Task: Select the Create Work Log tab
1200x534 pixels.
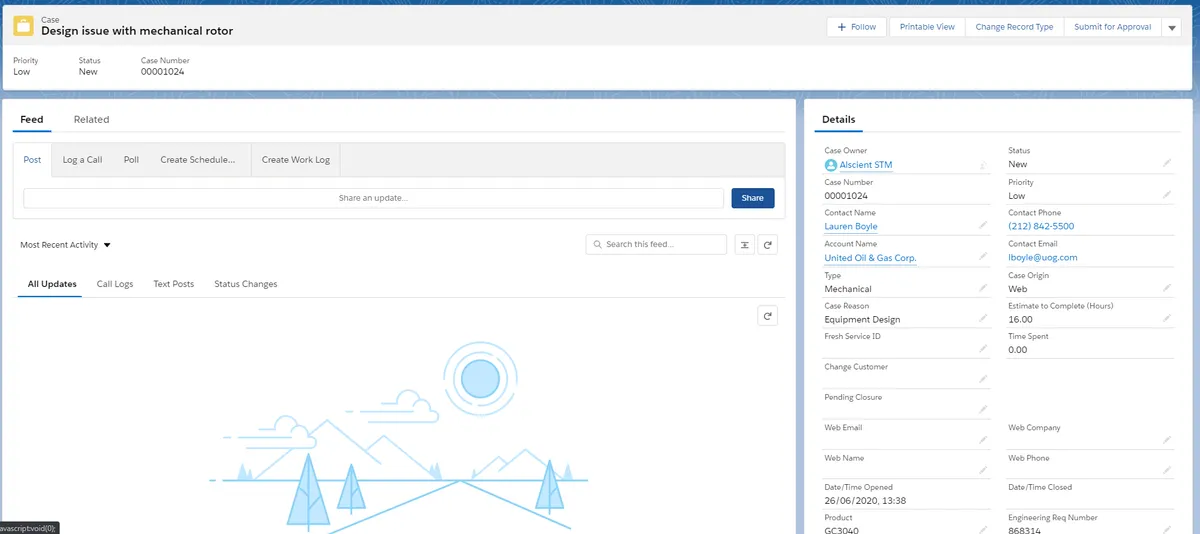Action: [x=296, y=159]
